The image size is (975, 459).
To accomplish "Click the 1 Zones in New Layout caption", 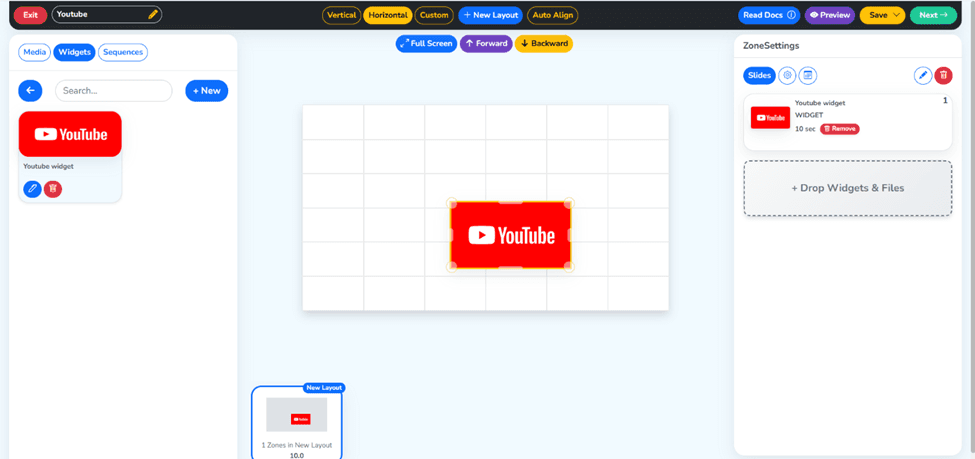I will click(296, 445).
